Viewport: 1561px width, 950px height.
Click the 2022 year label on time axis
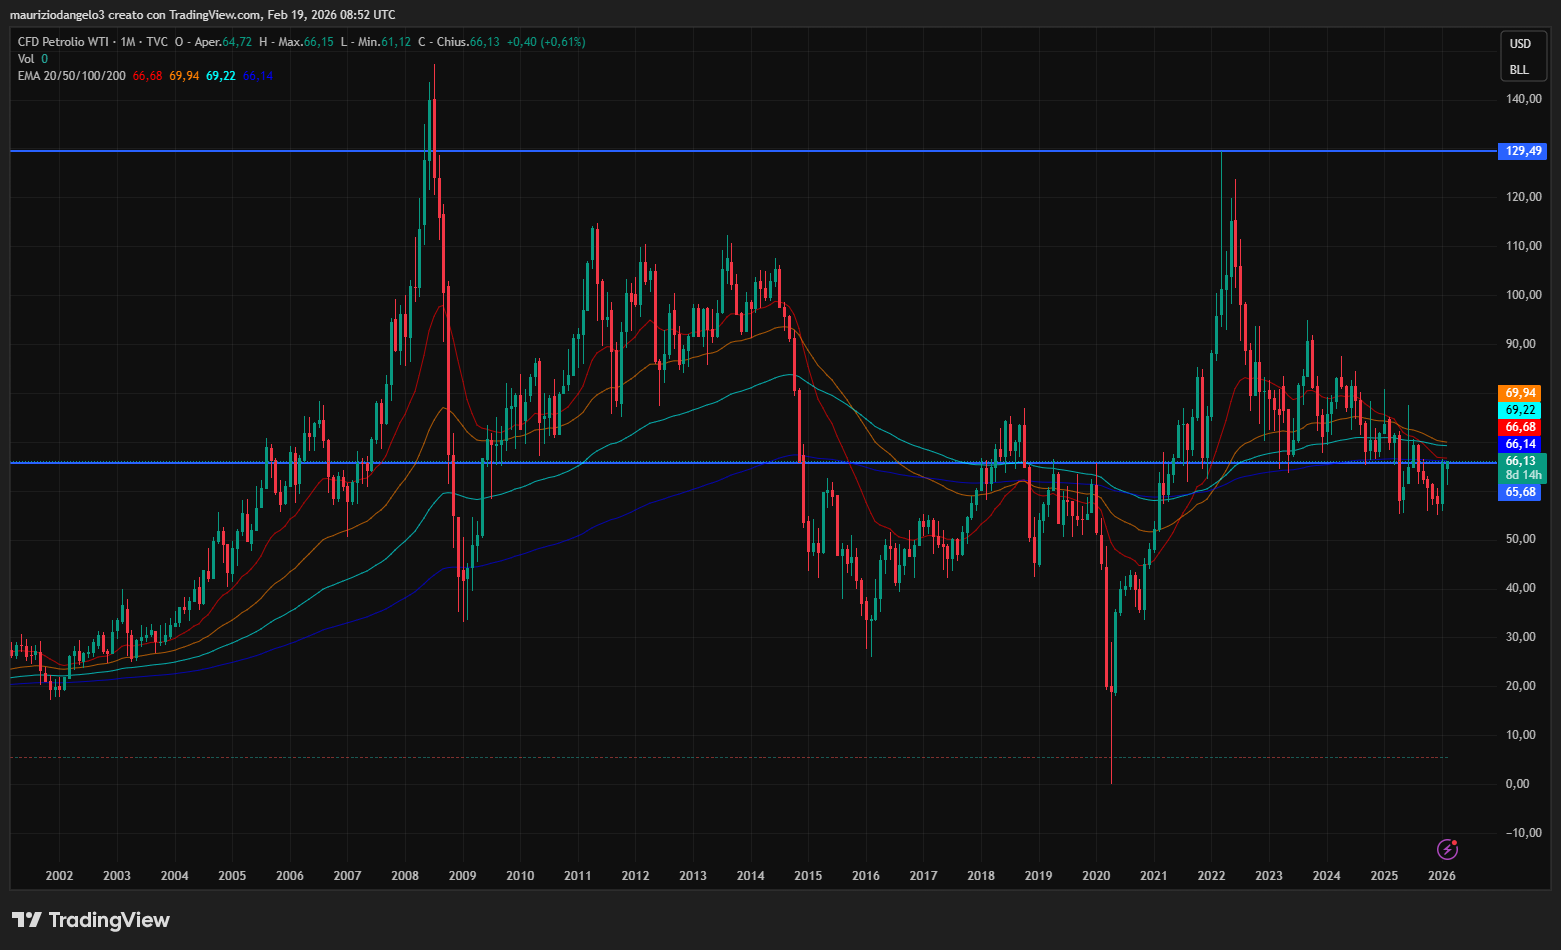pos(1211,876)
